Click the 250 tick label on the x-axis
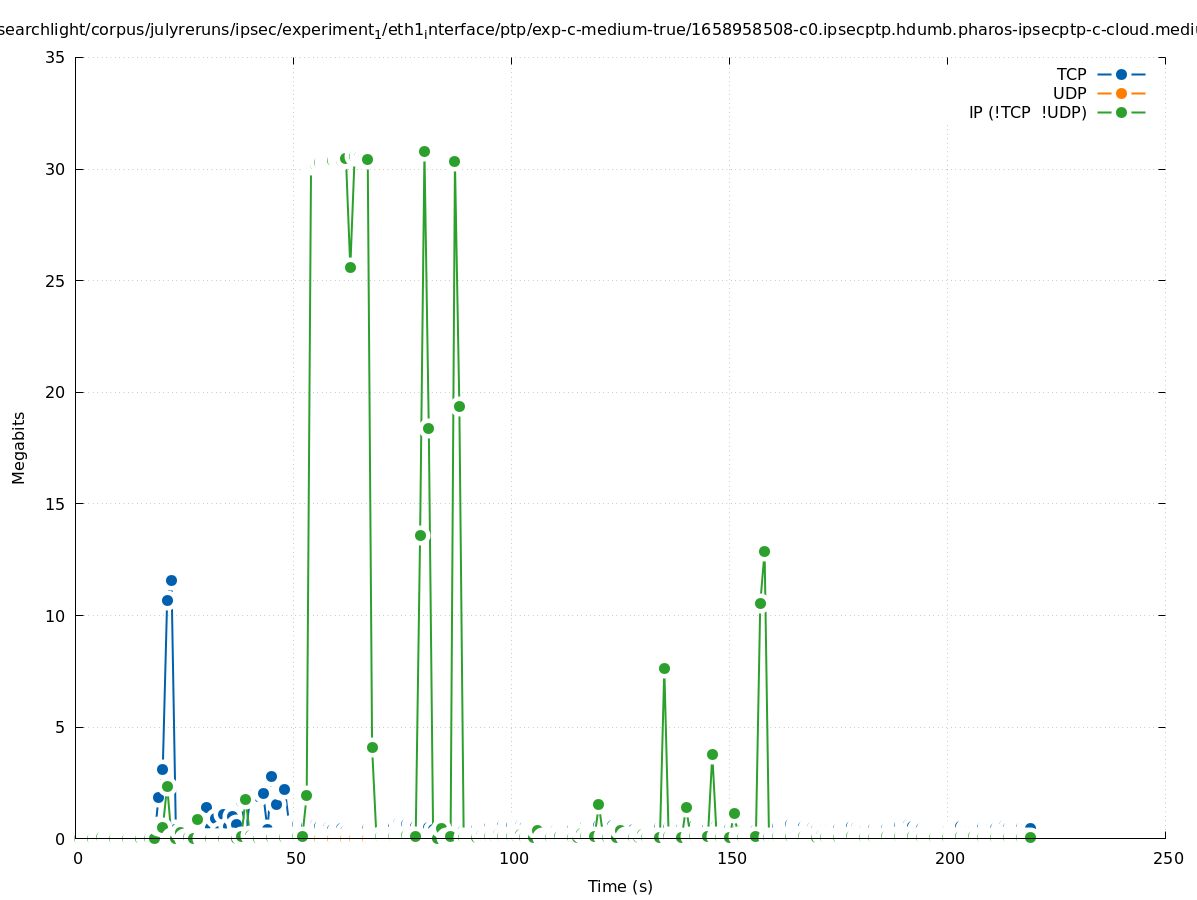The width and height of the screenshot is (1197, 900). pos(1166,858)
